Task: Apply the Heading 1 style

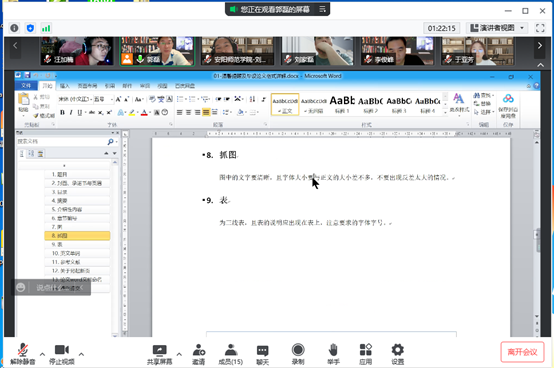Action: pos(342,104)
